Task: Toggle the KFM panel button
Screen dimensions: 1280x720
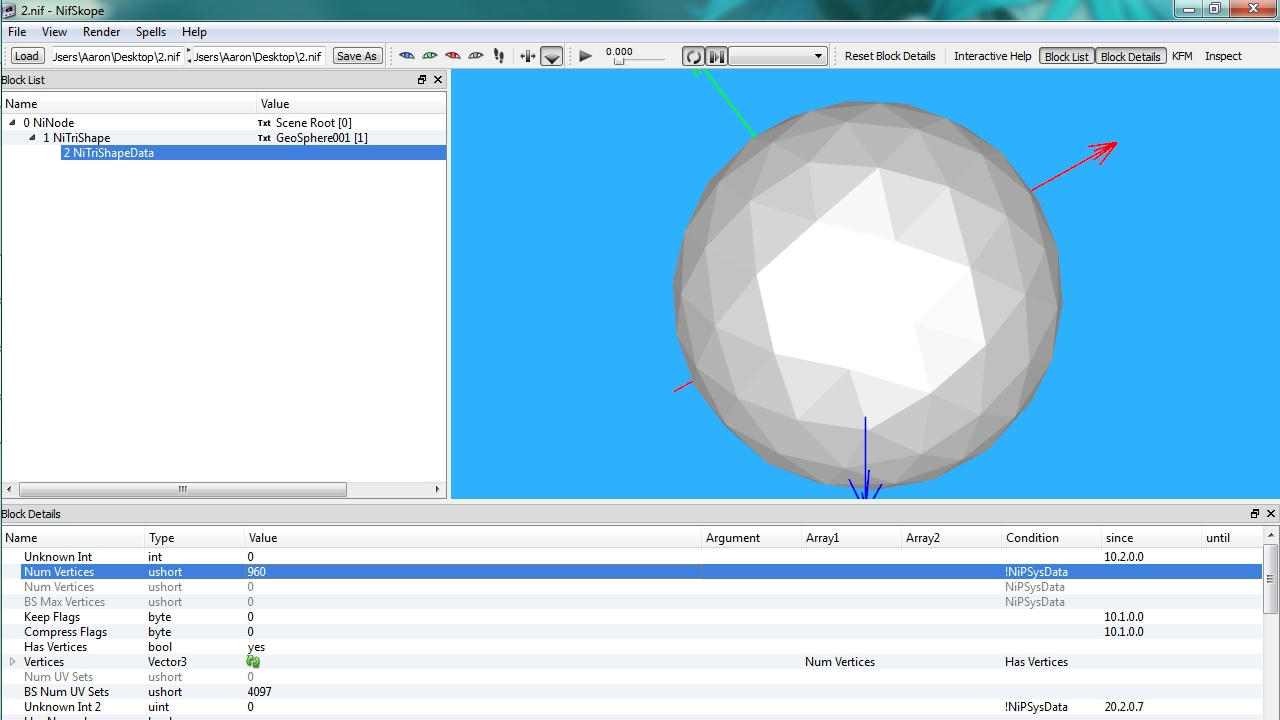Action: tap(1182, 56)
